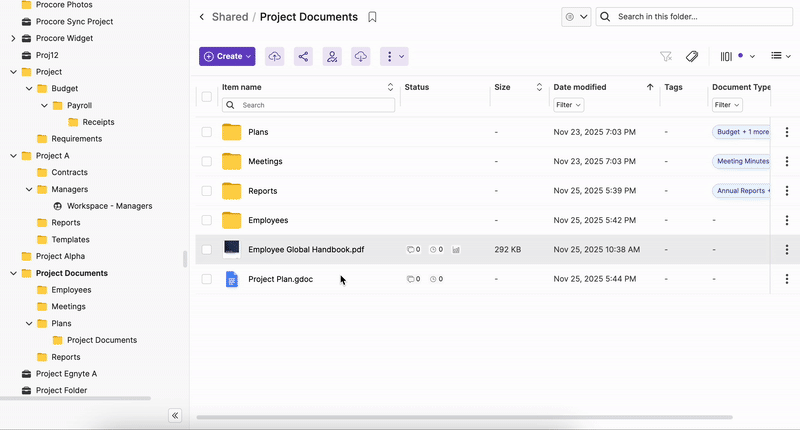Image resolution: width=800 pixels, height=430 pixels.
Task: Click the Workspace - Managers icon in tree
Action: click(x=58, y=206)
